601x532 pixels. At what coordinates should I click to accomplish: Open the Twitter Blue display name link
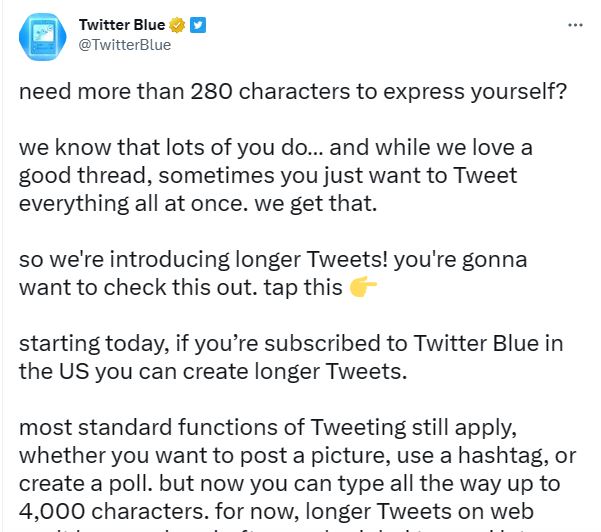click(x=122, y=25)
